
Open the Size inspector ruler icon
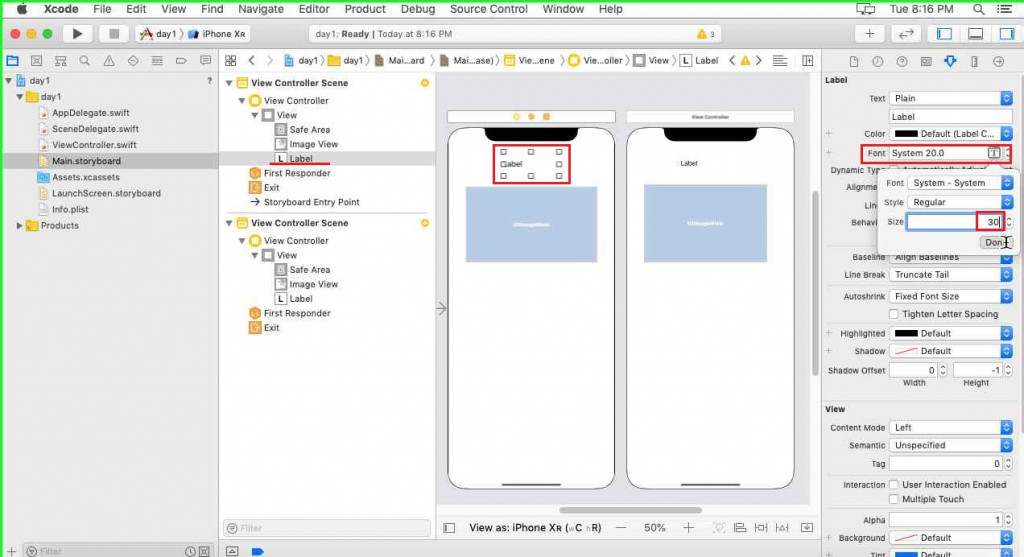point(974,61)
